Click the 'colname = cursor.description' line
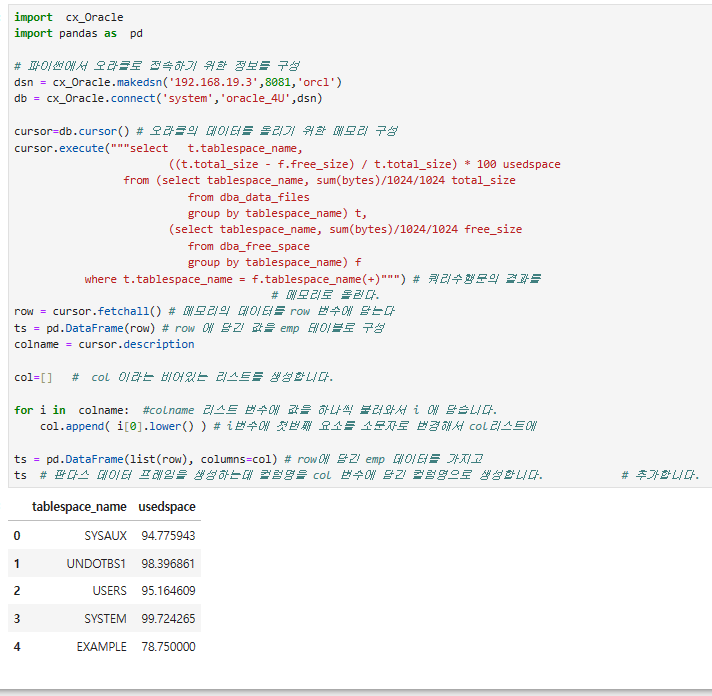Screen dimensions: 712x696 (x=104, y=345)
